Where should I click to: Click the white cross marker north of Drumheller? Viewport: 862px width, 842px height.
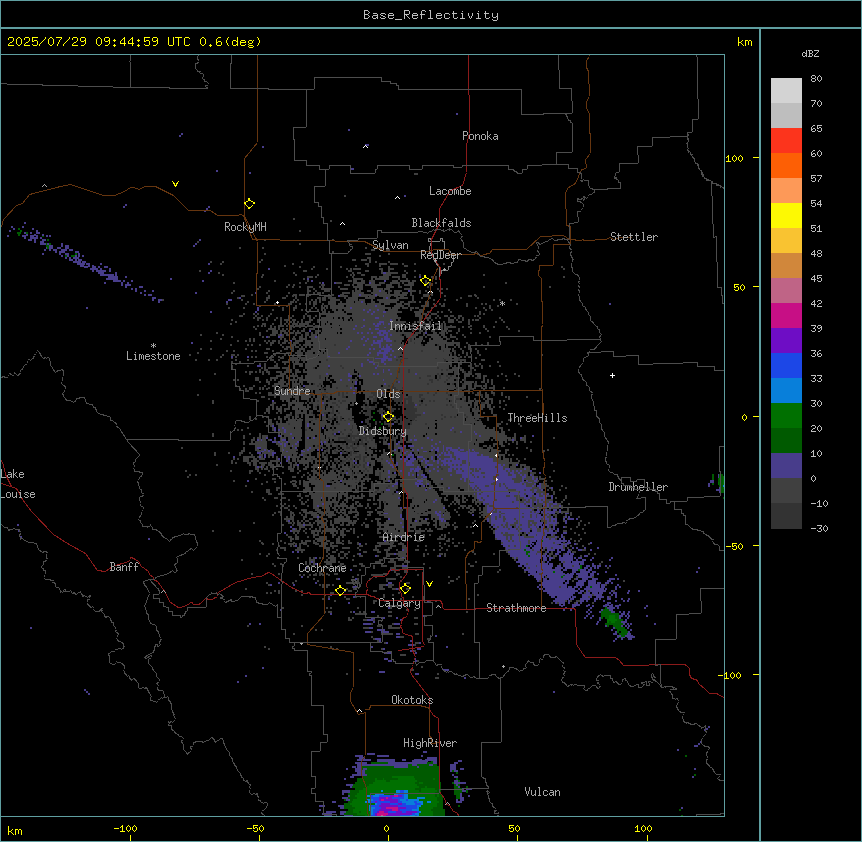click(612, 375)
